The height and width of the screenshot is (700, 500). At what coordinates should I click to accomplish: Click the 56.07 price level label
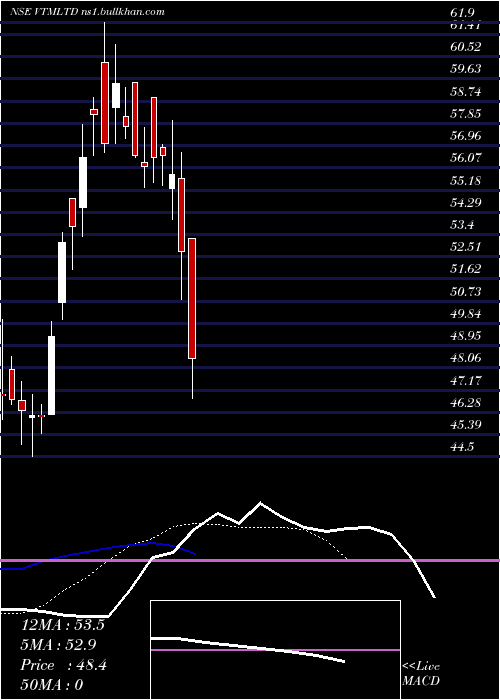(x=466, y=158)
